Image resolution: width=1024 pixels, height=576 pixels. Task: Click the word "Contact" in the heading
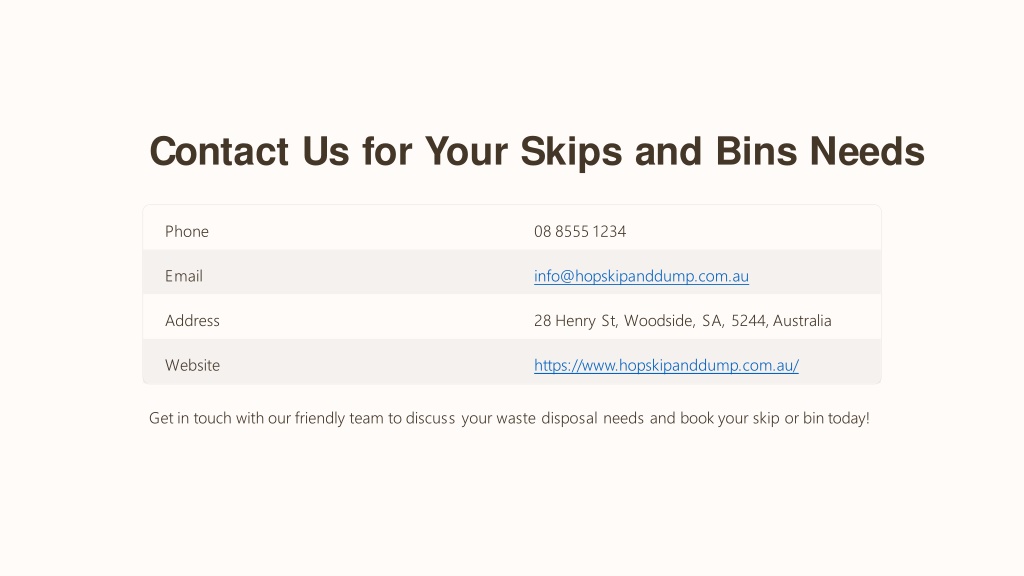(x=219, y=152)
